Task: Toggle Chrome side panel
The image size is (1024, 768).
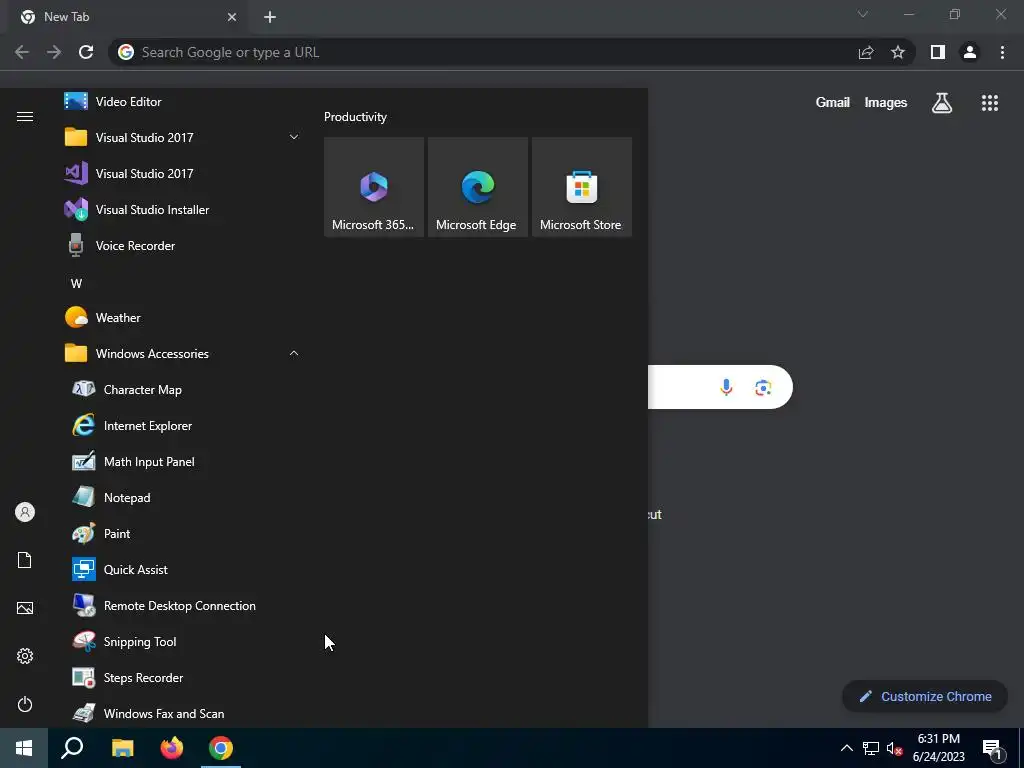Action: (x=938, y=52)
